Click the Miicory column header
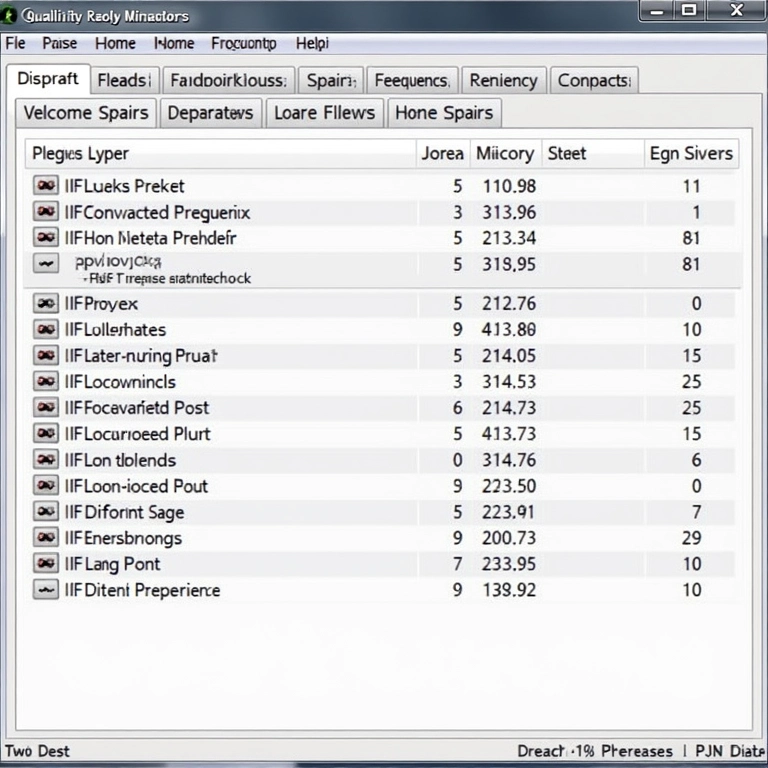 pyautogui.click(x=504, y=153)
